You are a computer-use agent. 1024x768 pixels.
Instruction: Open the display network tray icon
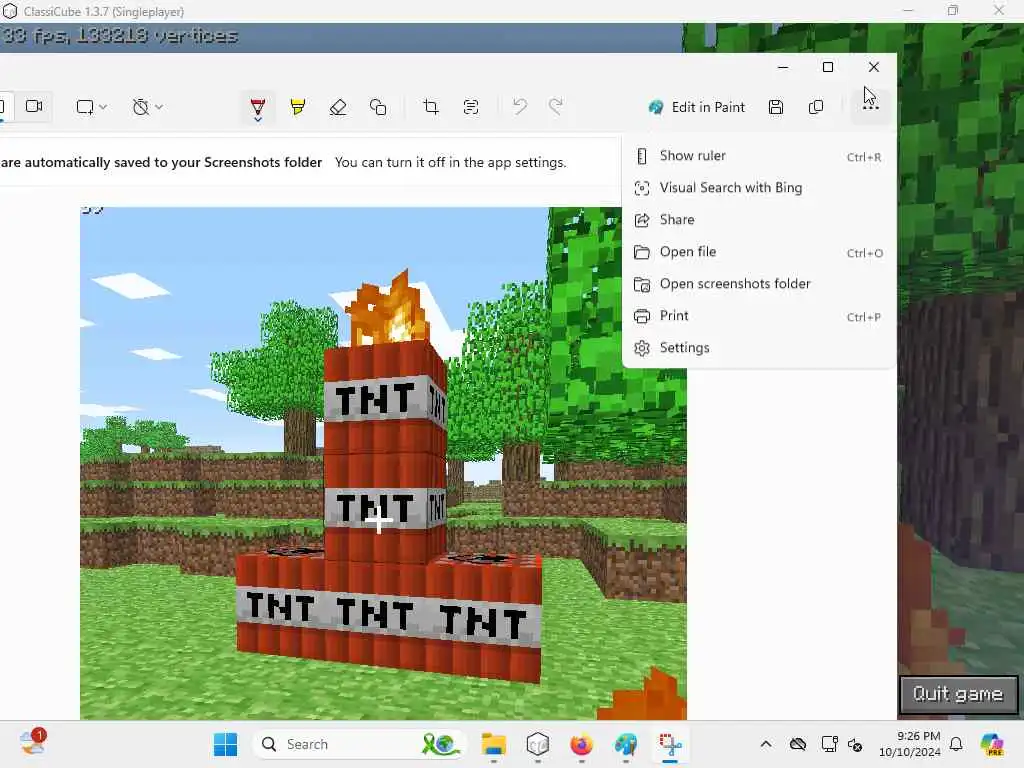[829, 744]
